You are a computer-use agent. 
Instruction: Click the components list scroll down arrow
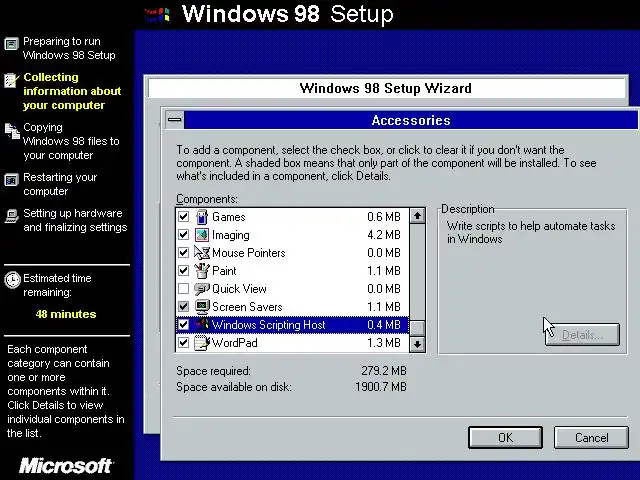click(x=417, y=344)
